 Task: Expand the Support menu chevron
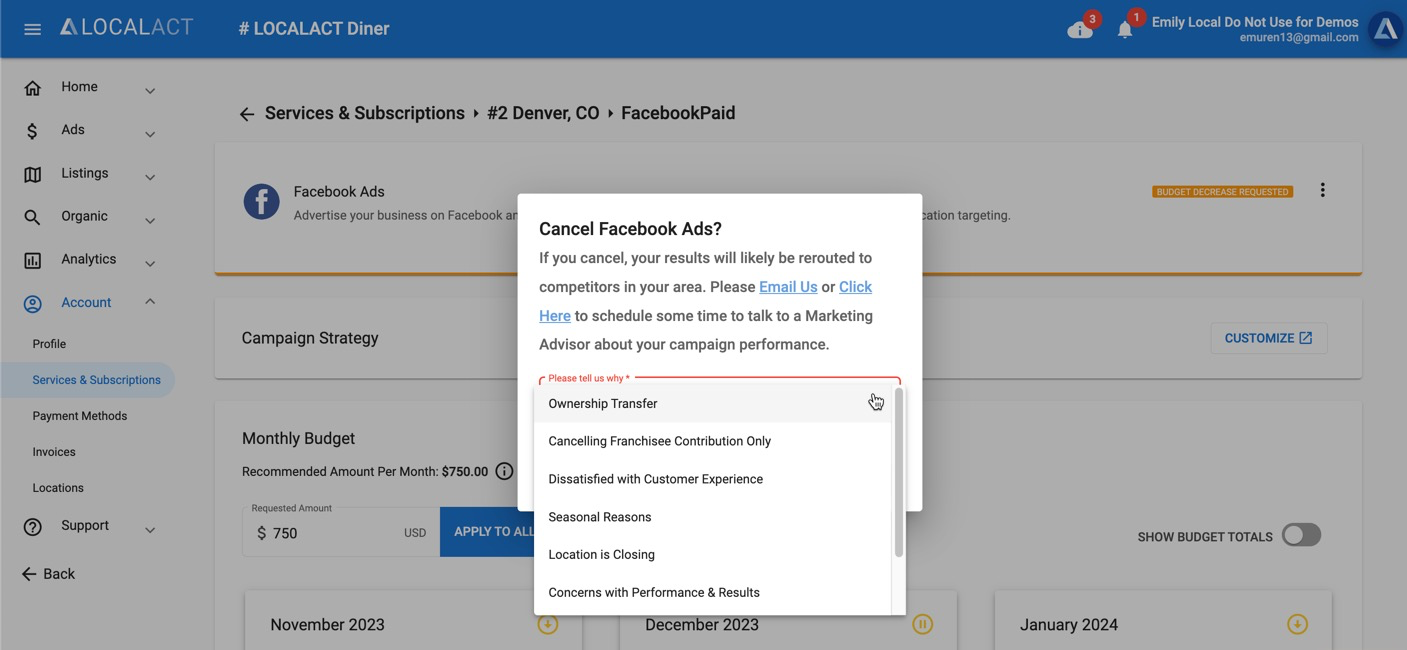click(150, 529)
